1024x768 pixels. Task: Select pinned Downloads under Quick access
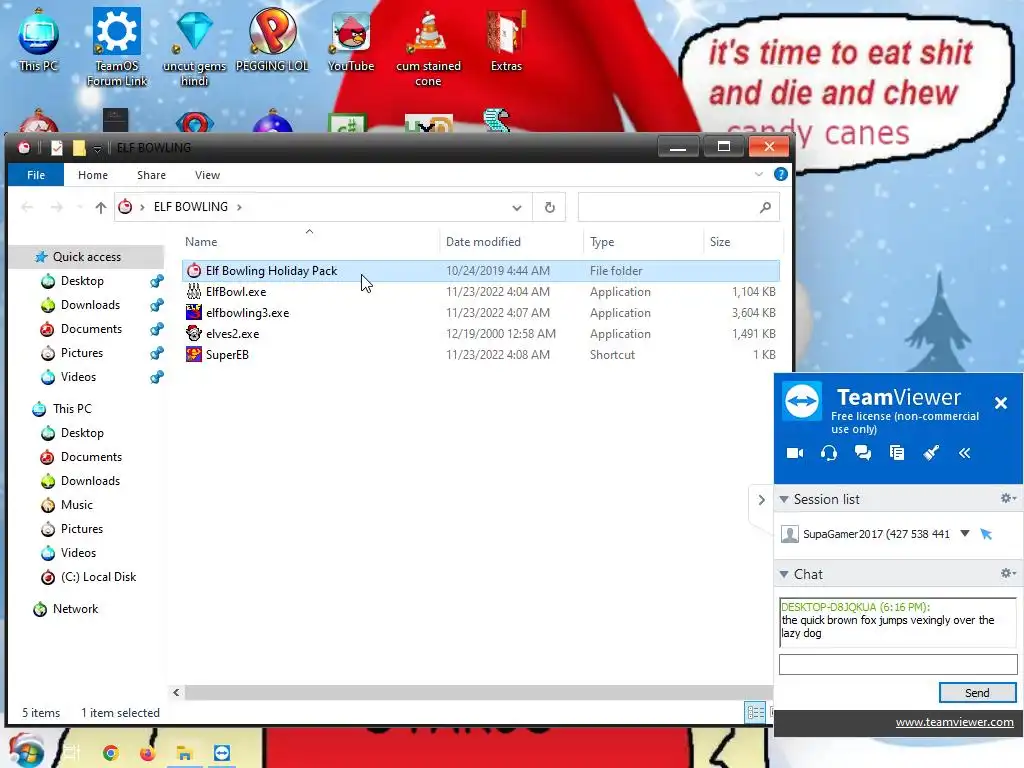point(90,305)
